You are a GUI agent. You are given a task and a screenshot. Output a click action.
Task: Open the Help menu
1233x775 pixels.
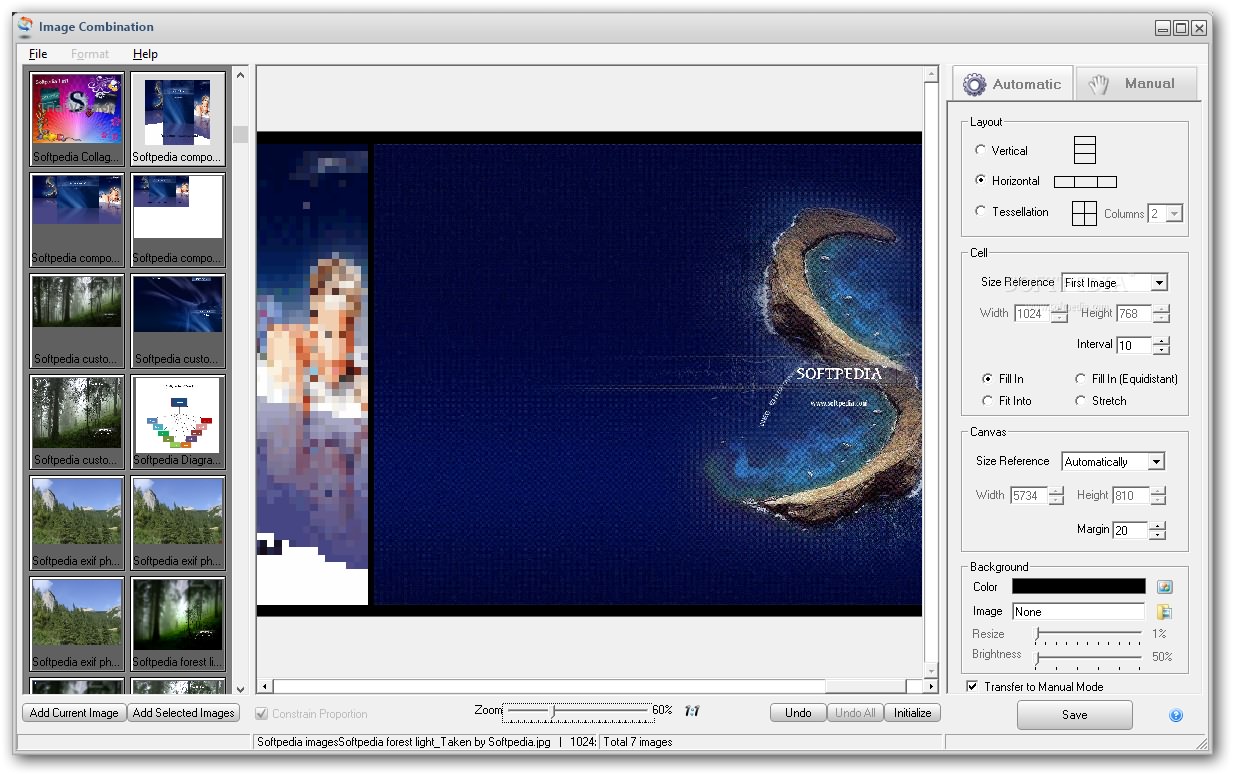tap(145, 54)
